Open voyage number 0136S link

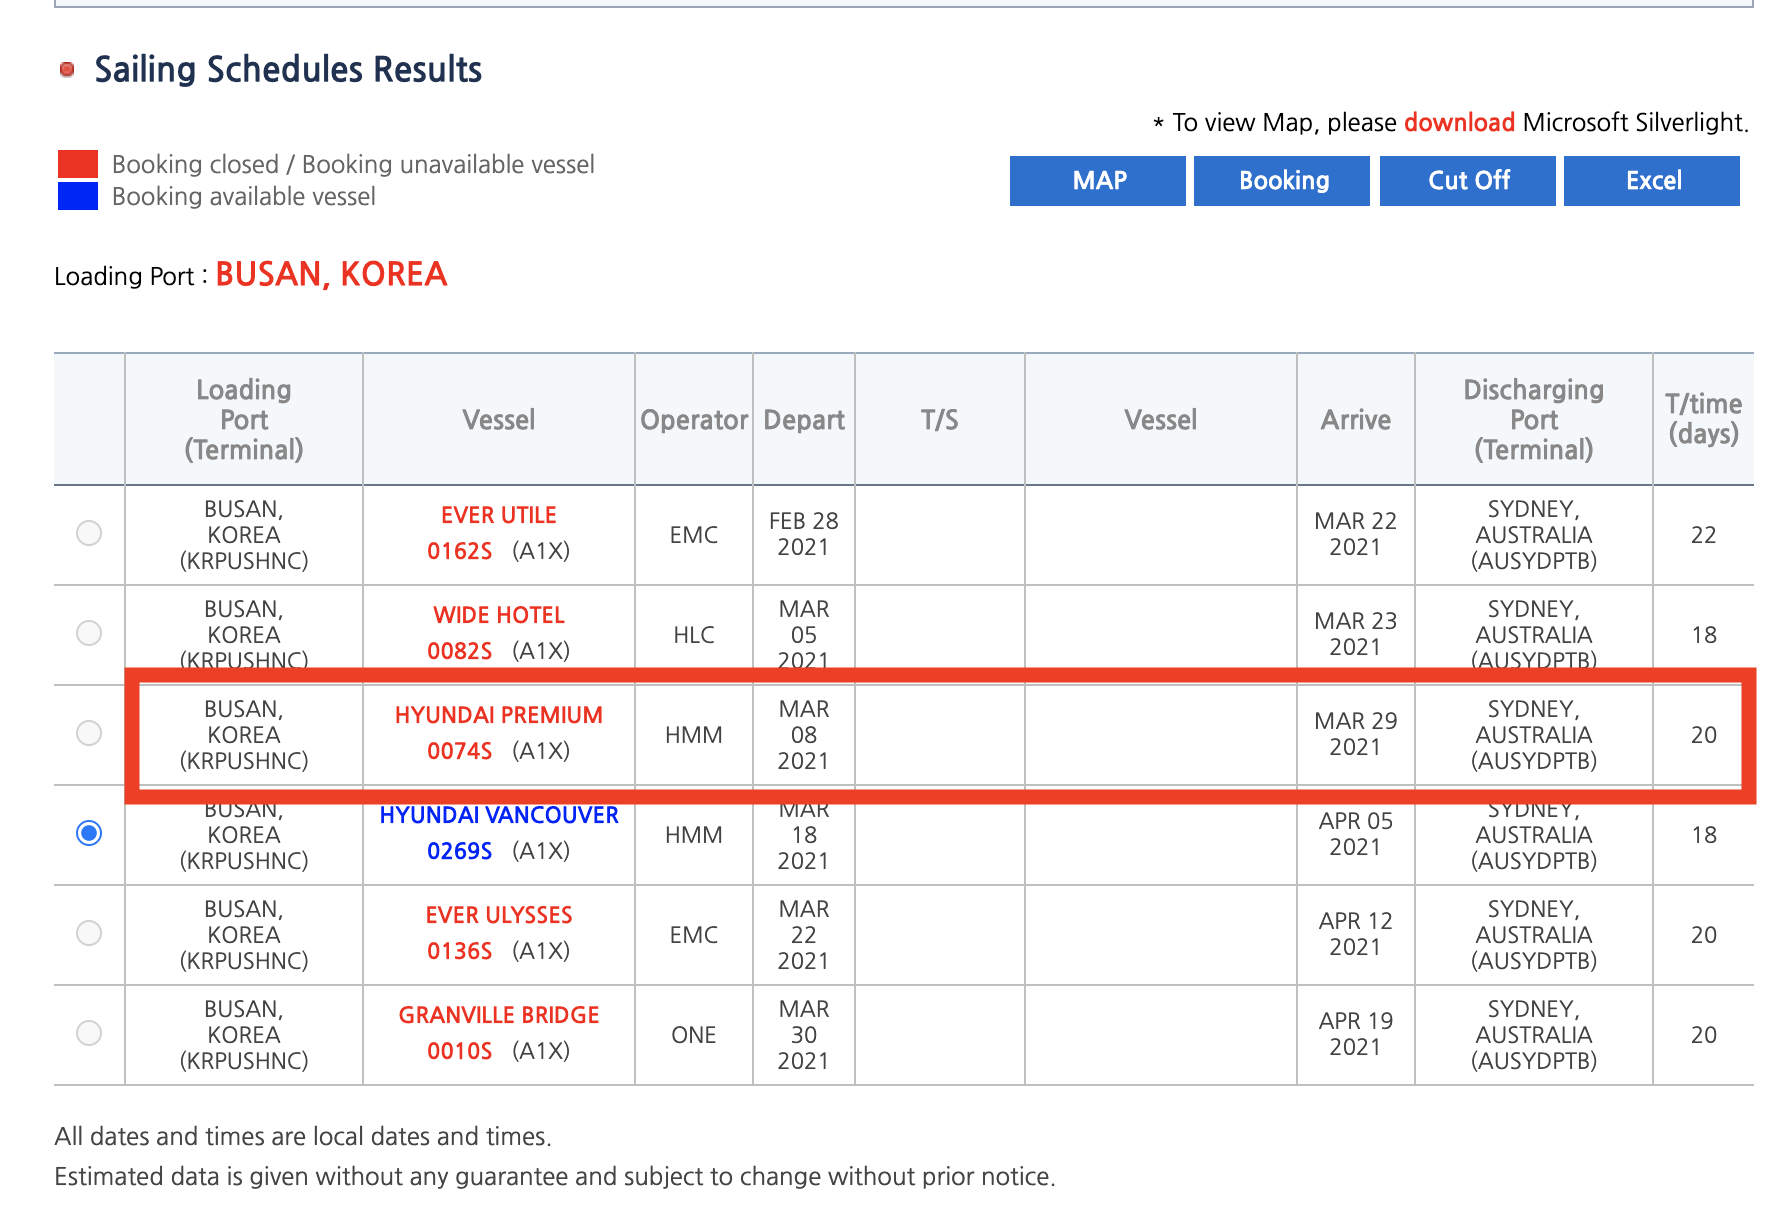[x=460, y=951]
